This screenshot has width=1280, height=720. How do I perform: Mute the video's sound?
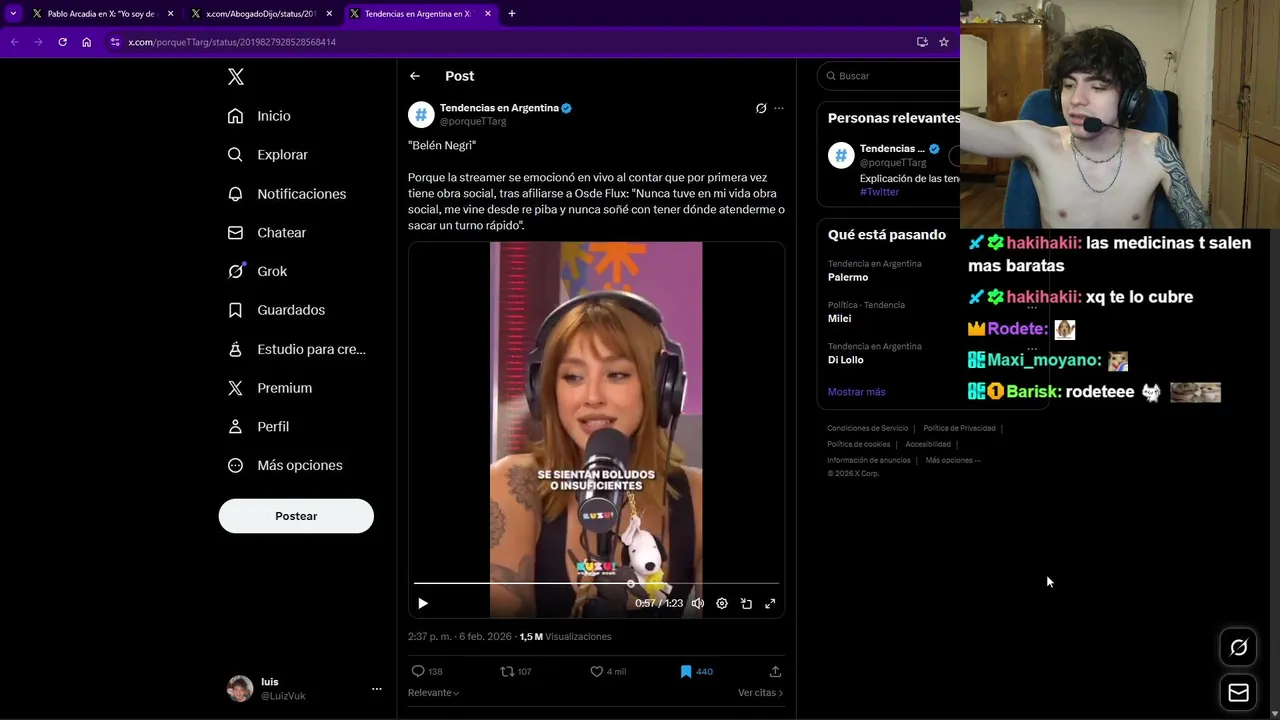pyautogui.click(x=698, y=603)
